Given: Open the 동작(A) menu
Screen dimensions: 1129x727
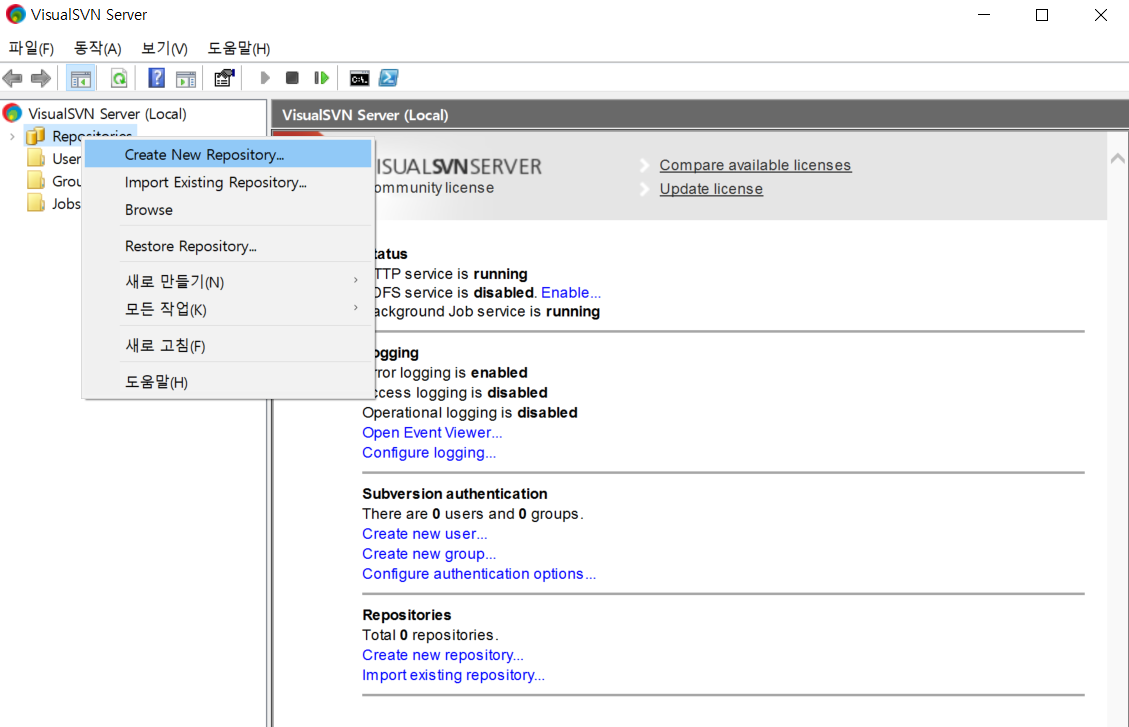Looking at the screenshot, I should coord(97,48).
